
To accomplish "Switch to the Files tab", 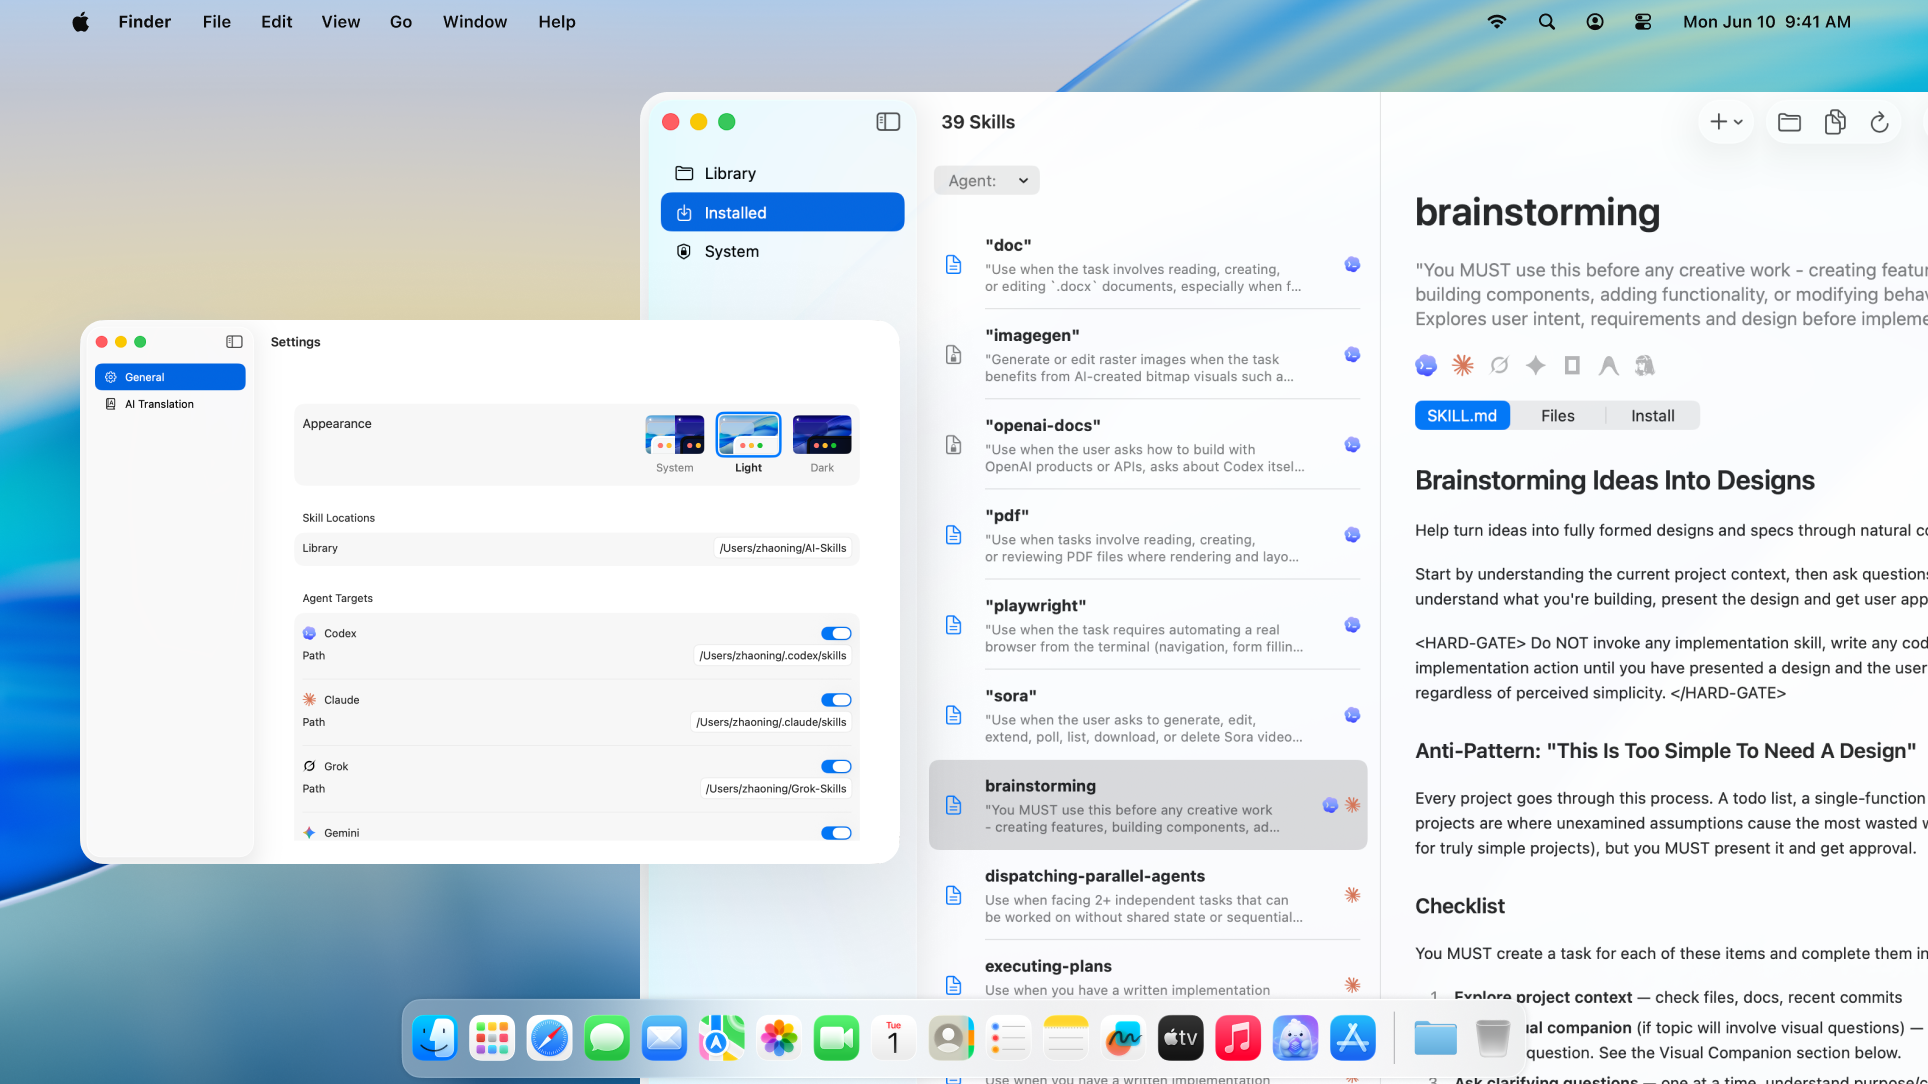I will (x=1557, y=416).
